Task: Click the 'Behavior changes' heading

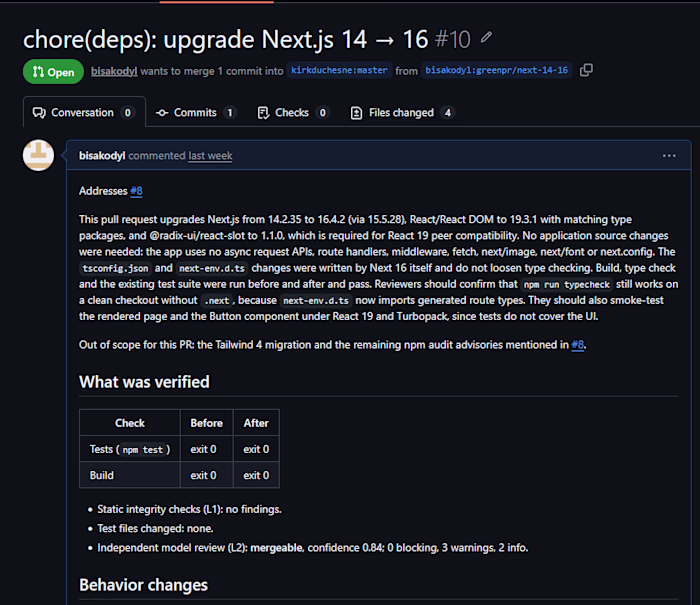Action: tap(143, 585)
